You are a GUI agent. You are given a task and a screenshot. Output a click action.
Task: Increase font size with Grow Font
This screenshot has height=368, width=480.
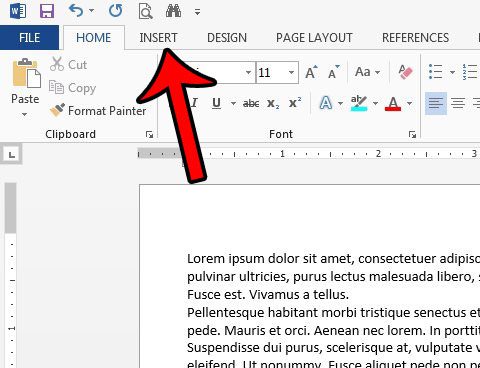pyautogui.click(x=311, y=72)
